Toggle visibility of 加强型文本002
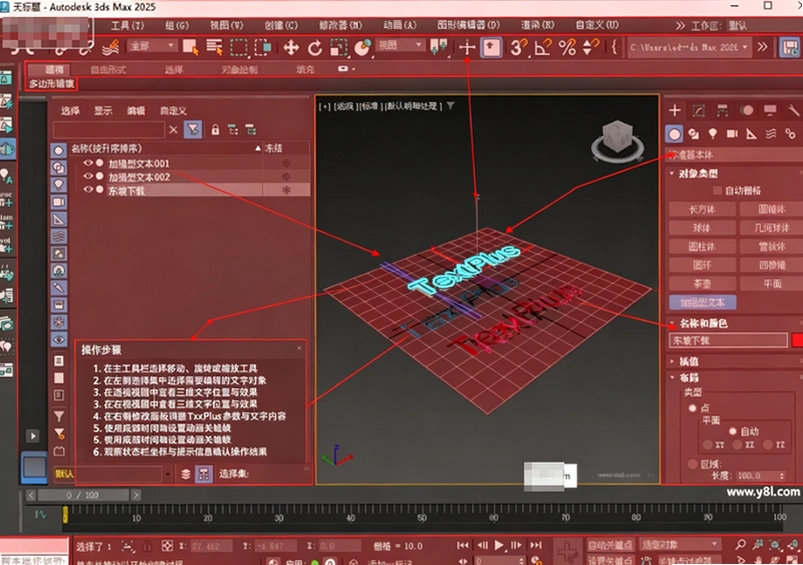The height and width of the screenshot is (565, 803). pyautogui.click(x=88, y=176)
